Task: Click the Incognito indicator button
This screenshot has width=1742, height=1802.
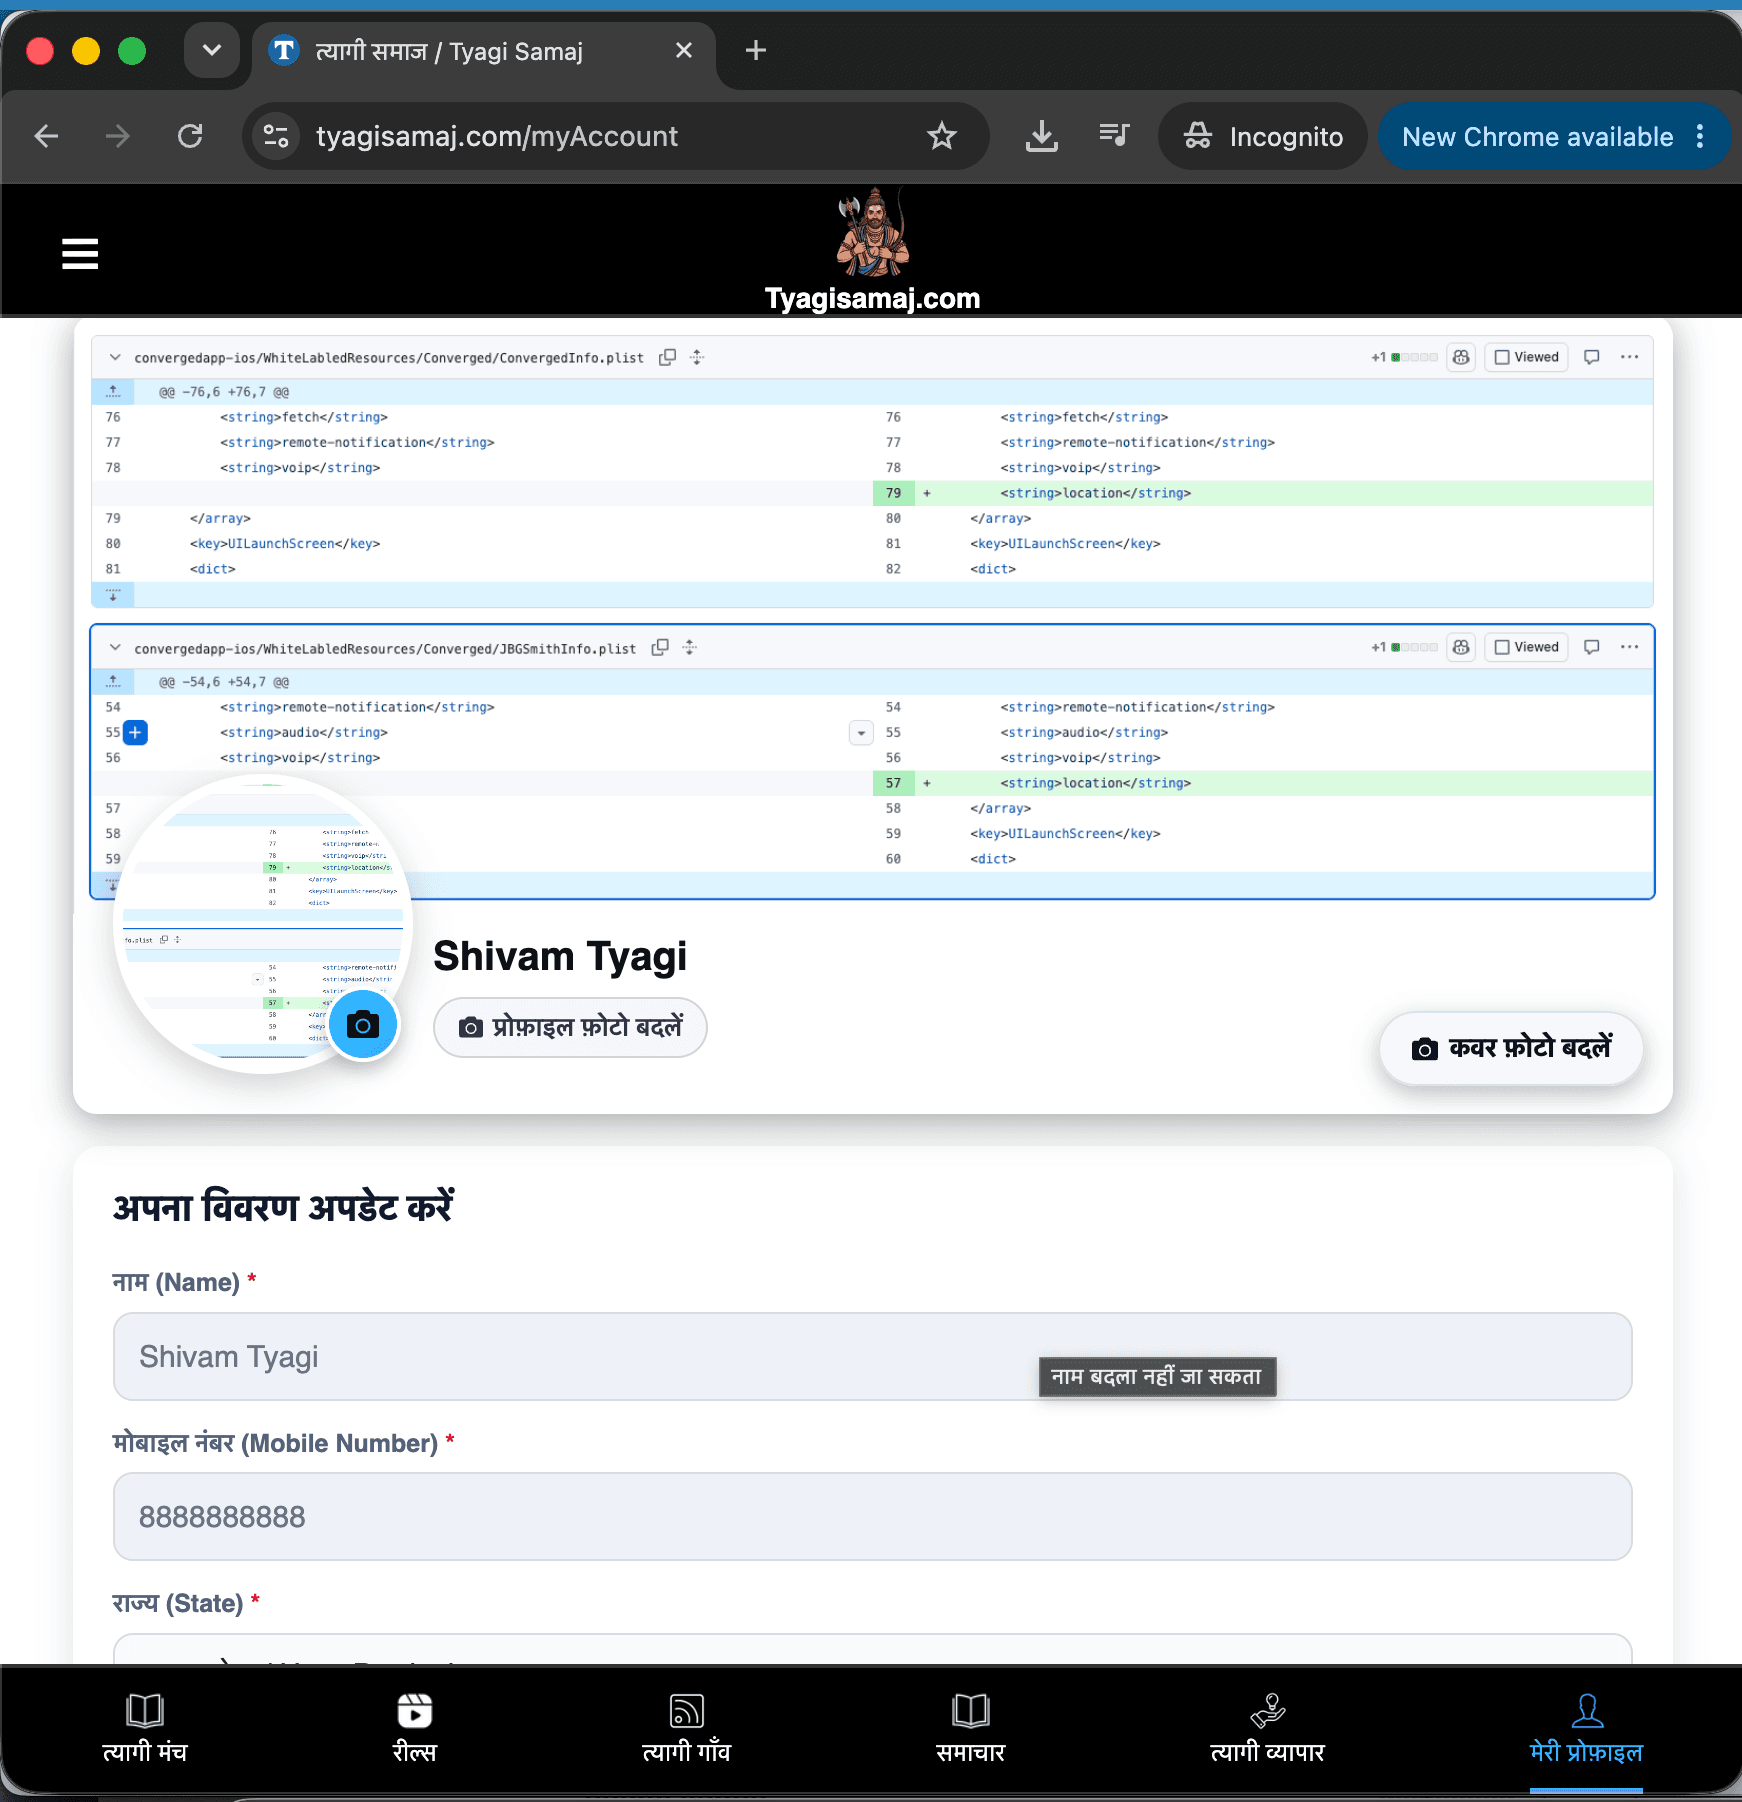Action: pyautogui.click(x=1263, y=136)
